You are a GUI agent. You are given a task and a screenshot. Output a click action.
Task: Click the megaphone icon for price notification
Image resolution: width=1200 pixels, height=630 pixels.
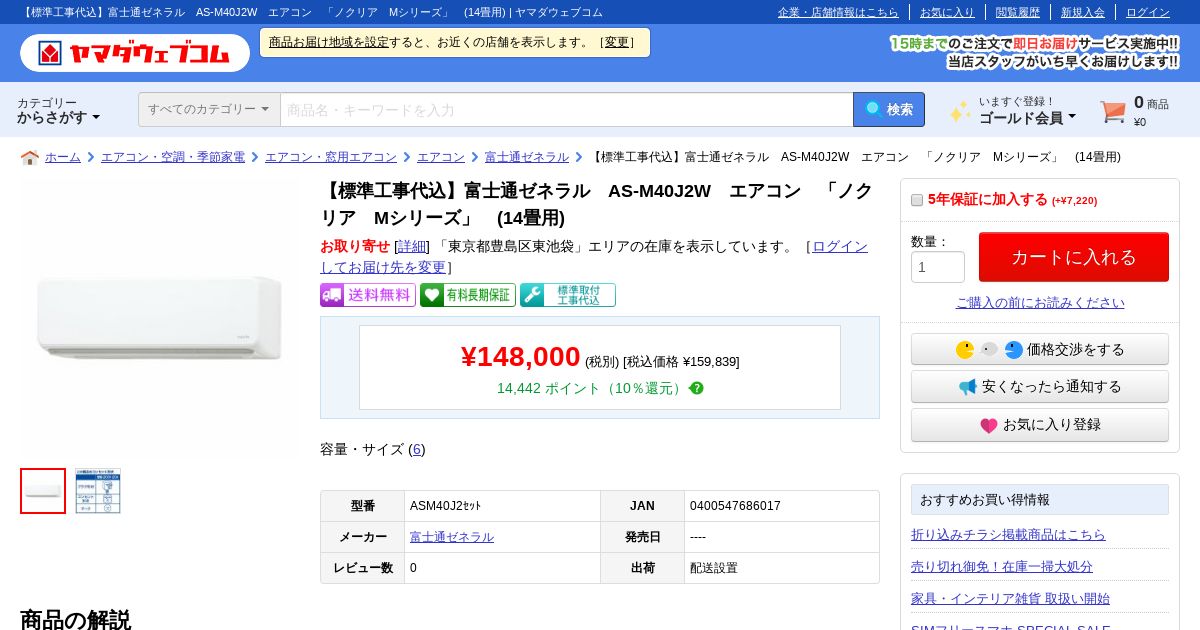coord(967,387)
